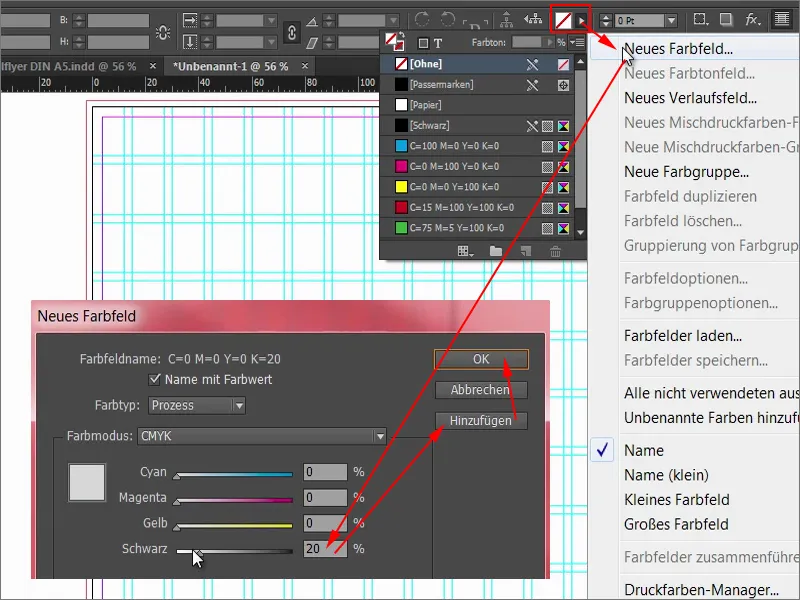Click the shear angle icon
The height and width of the screenshot is (600, 800).
pos(312,43)
